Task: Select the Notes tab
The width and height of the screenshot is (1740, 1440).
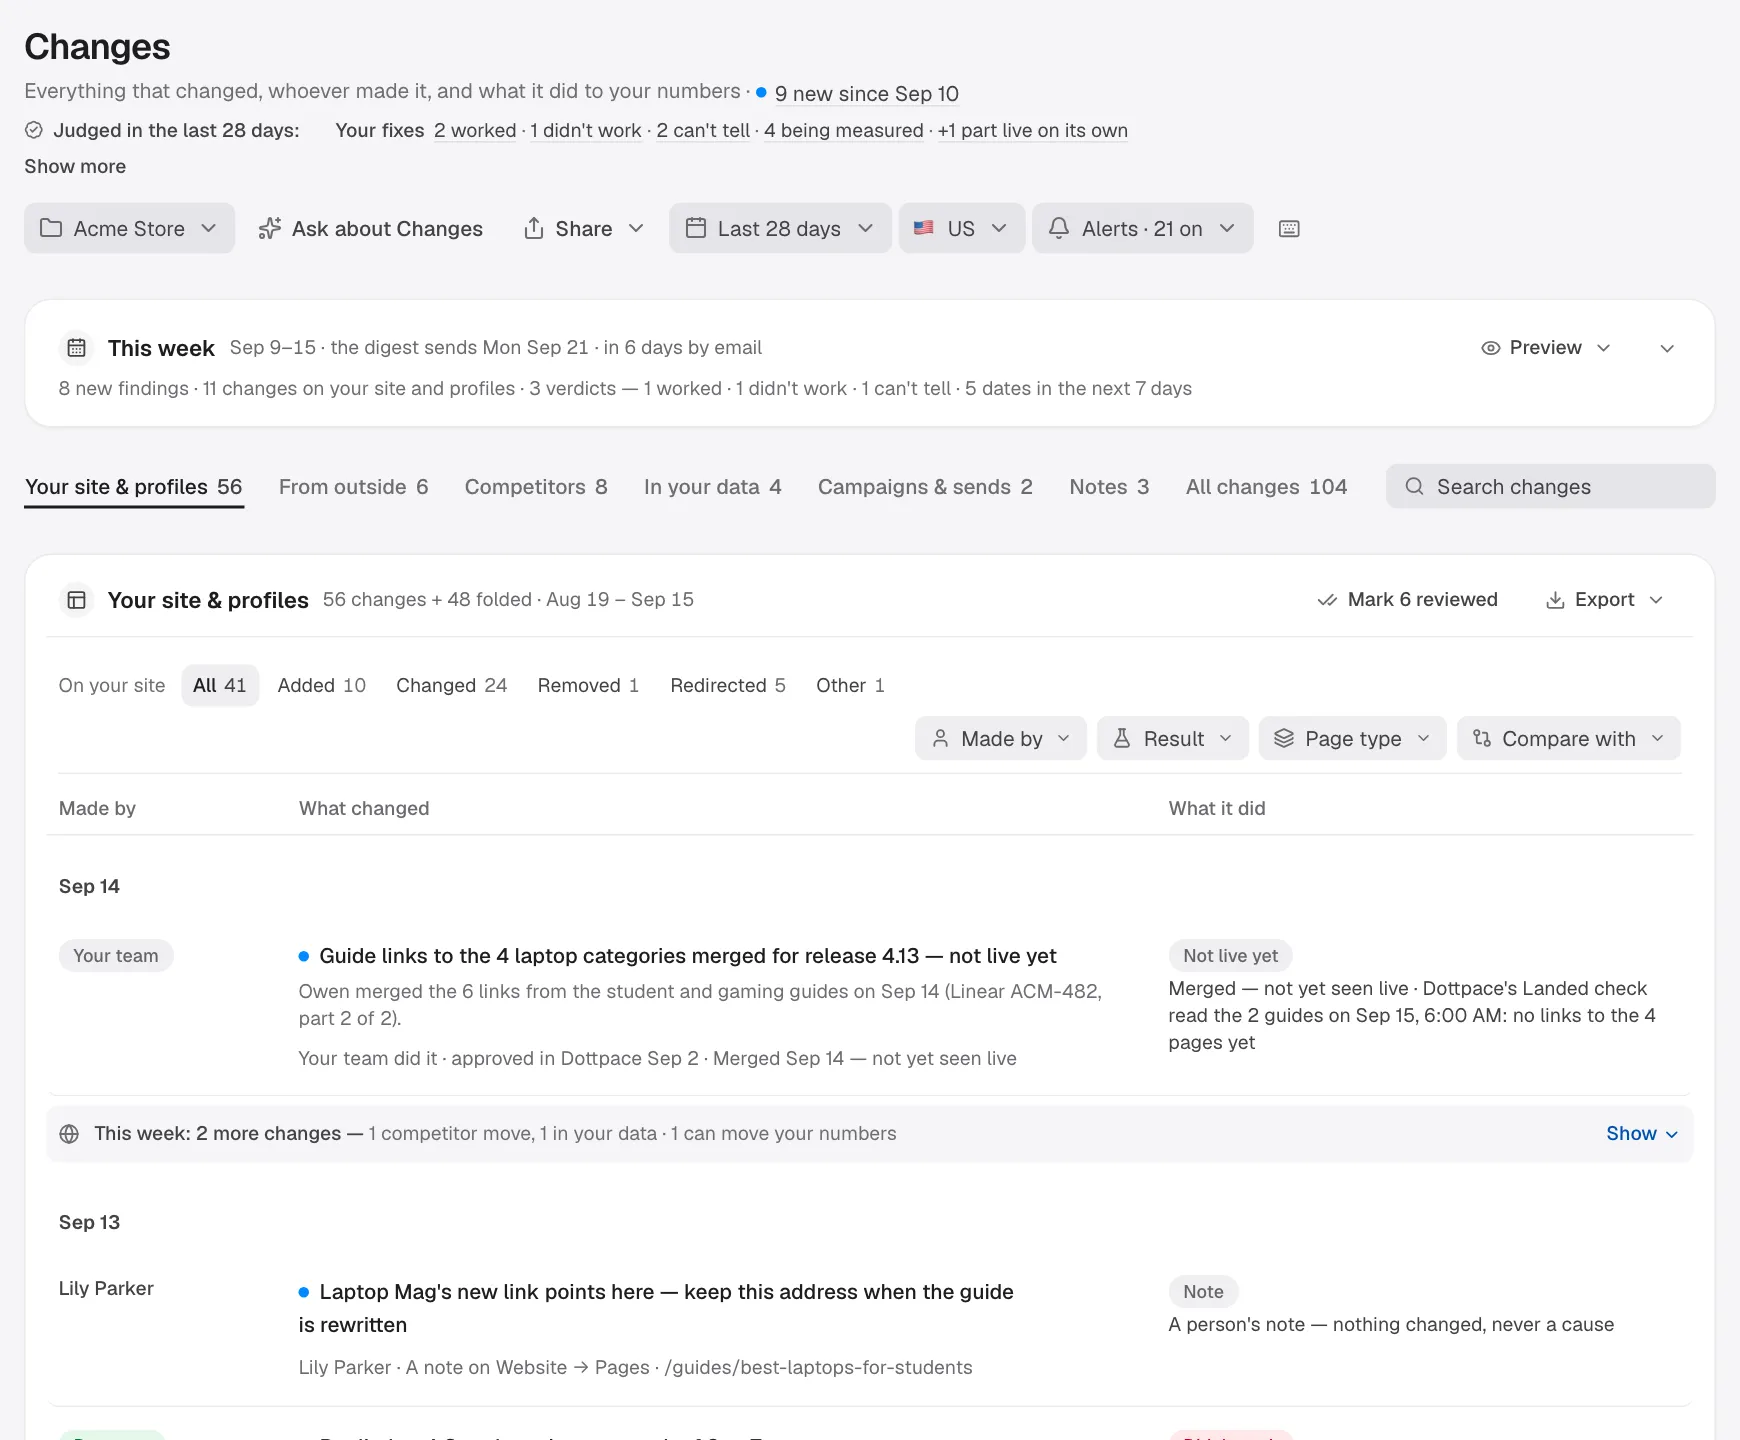Action: (x=1109, y=487)
